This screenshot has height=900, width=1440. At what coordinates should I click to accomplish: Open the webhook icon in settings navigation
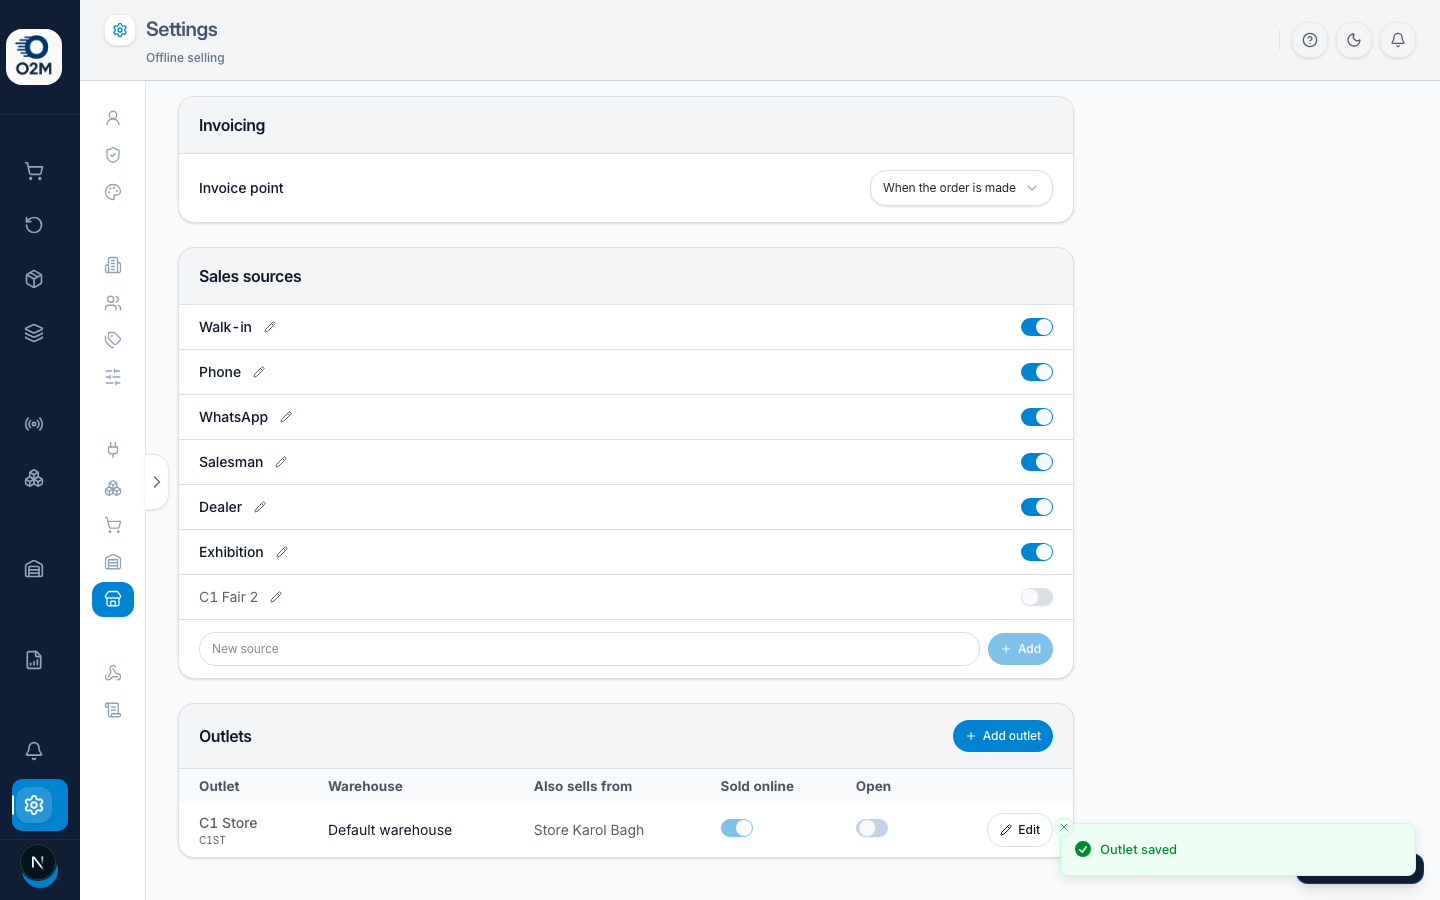[x=113, y=673]
